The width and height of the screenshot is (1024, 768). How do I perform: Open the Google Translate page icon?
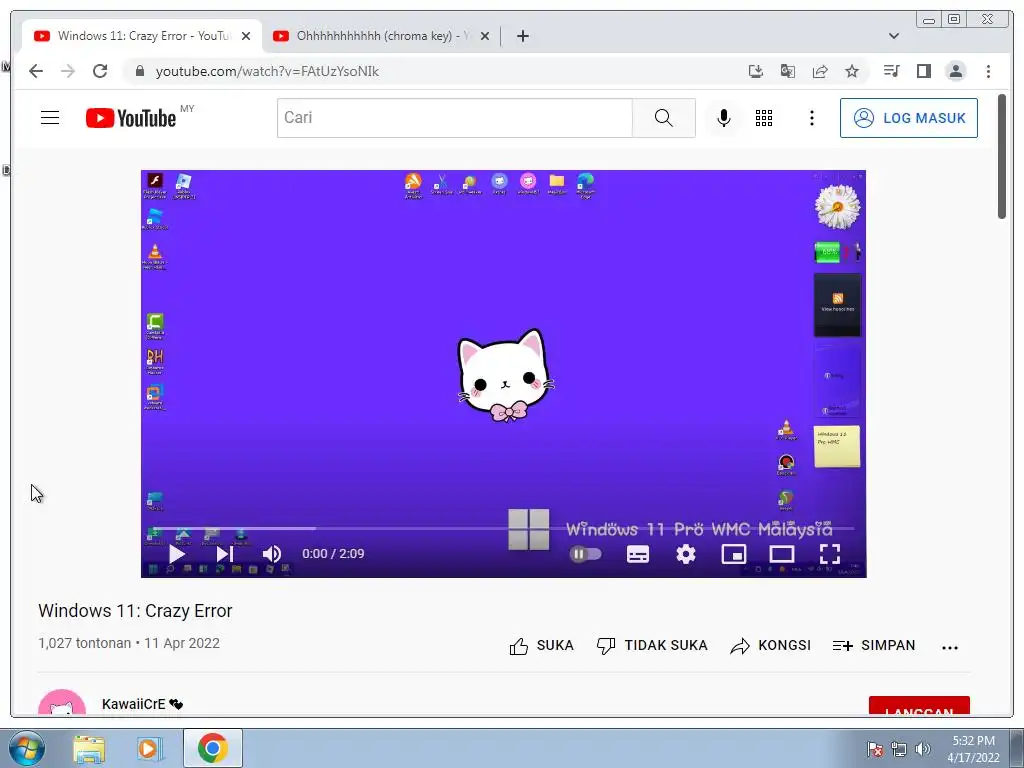point(788,71)
